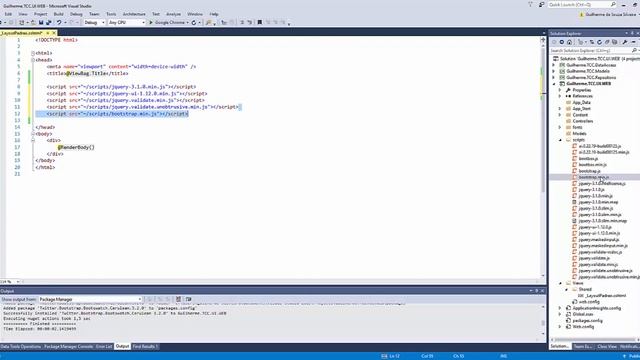Switch to Package Manager Console tab
This screenshot has width=640, height=360.
click(x=68, y=347)
